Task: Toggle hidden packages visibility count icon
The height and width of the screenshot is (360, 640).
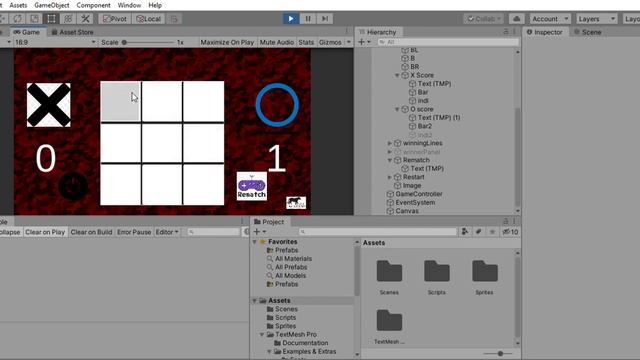Action: [510, 232]
